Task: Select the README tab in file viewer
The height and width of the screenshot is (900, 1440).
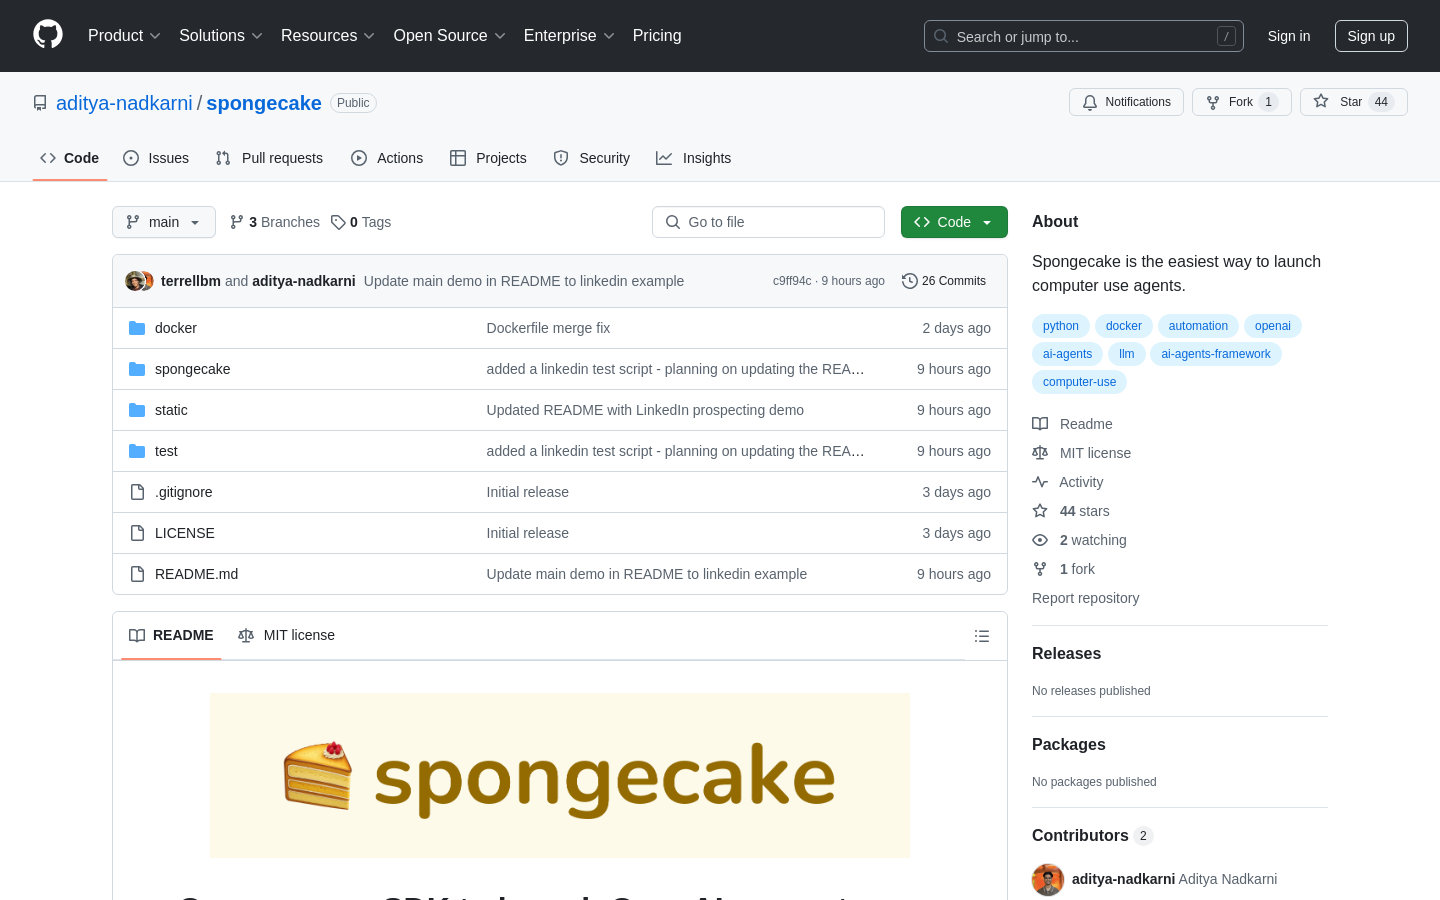Action: click(x=171, y=635)
